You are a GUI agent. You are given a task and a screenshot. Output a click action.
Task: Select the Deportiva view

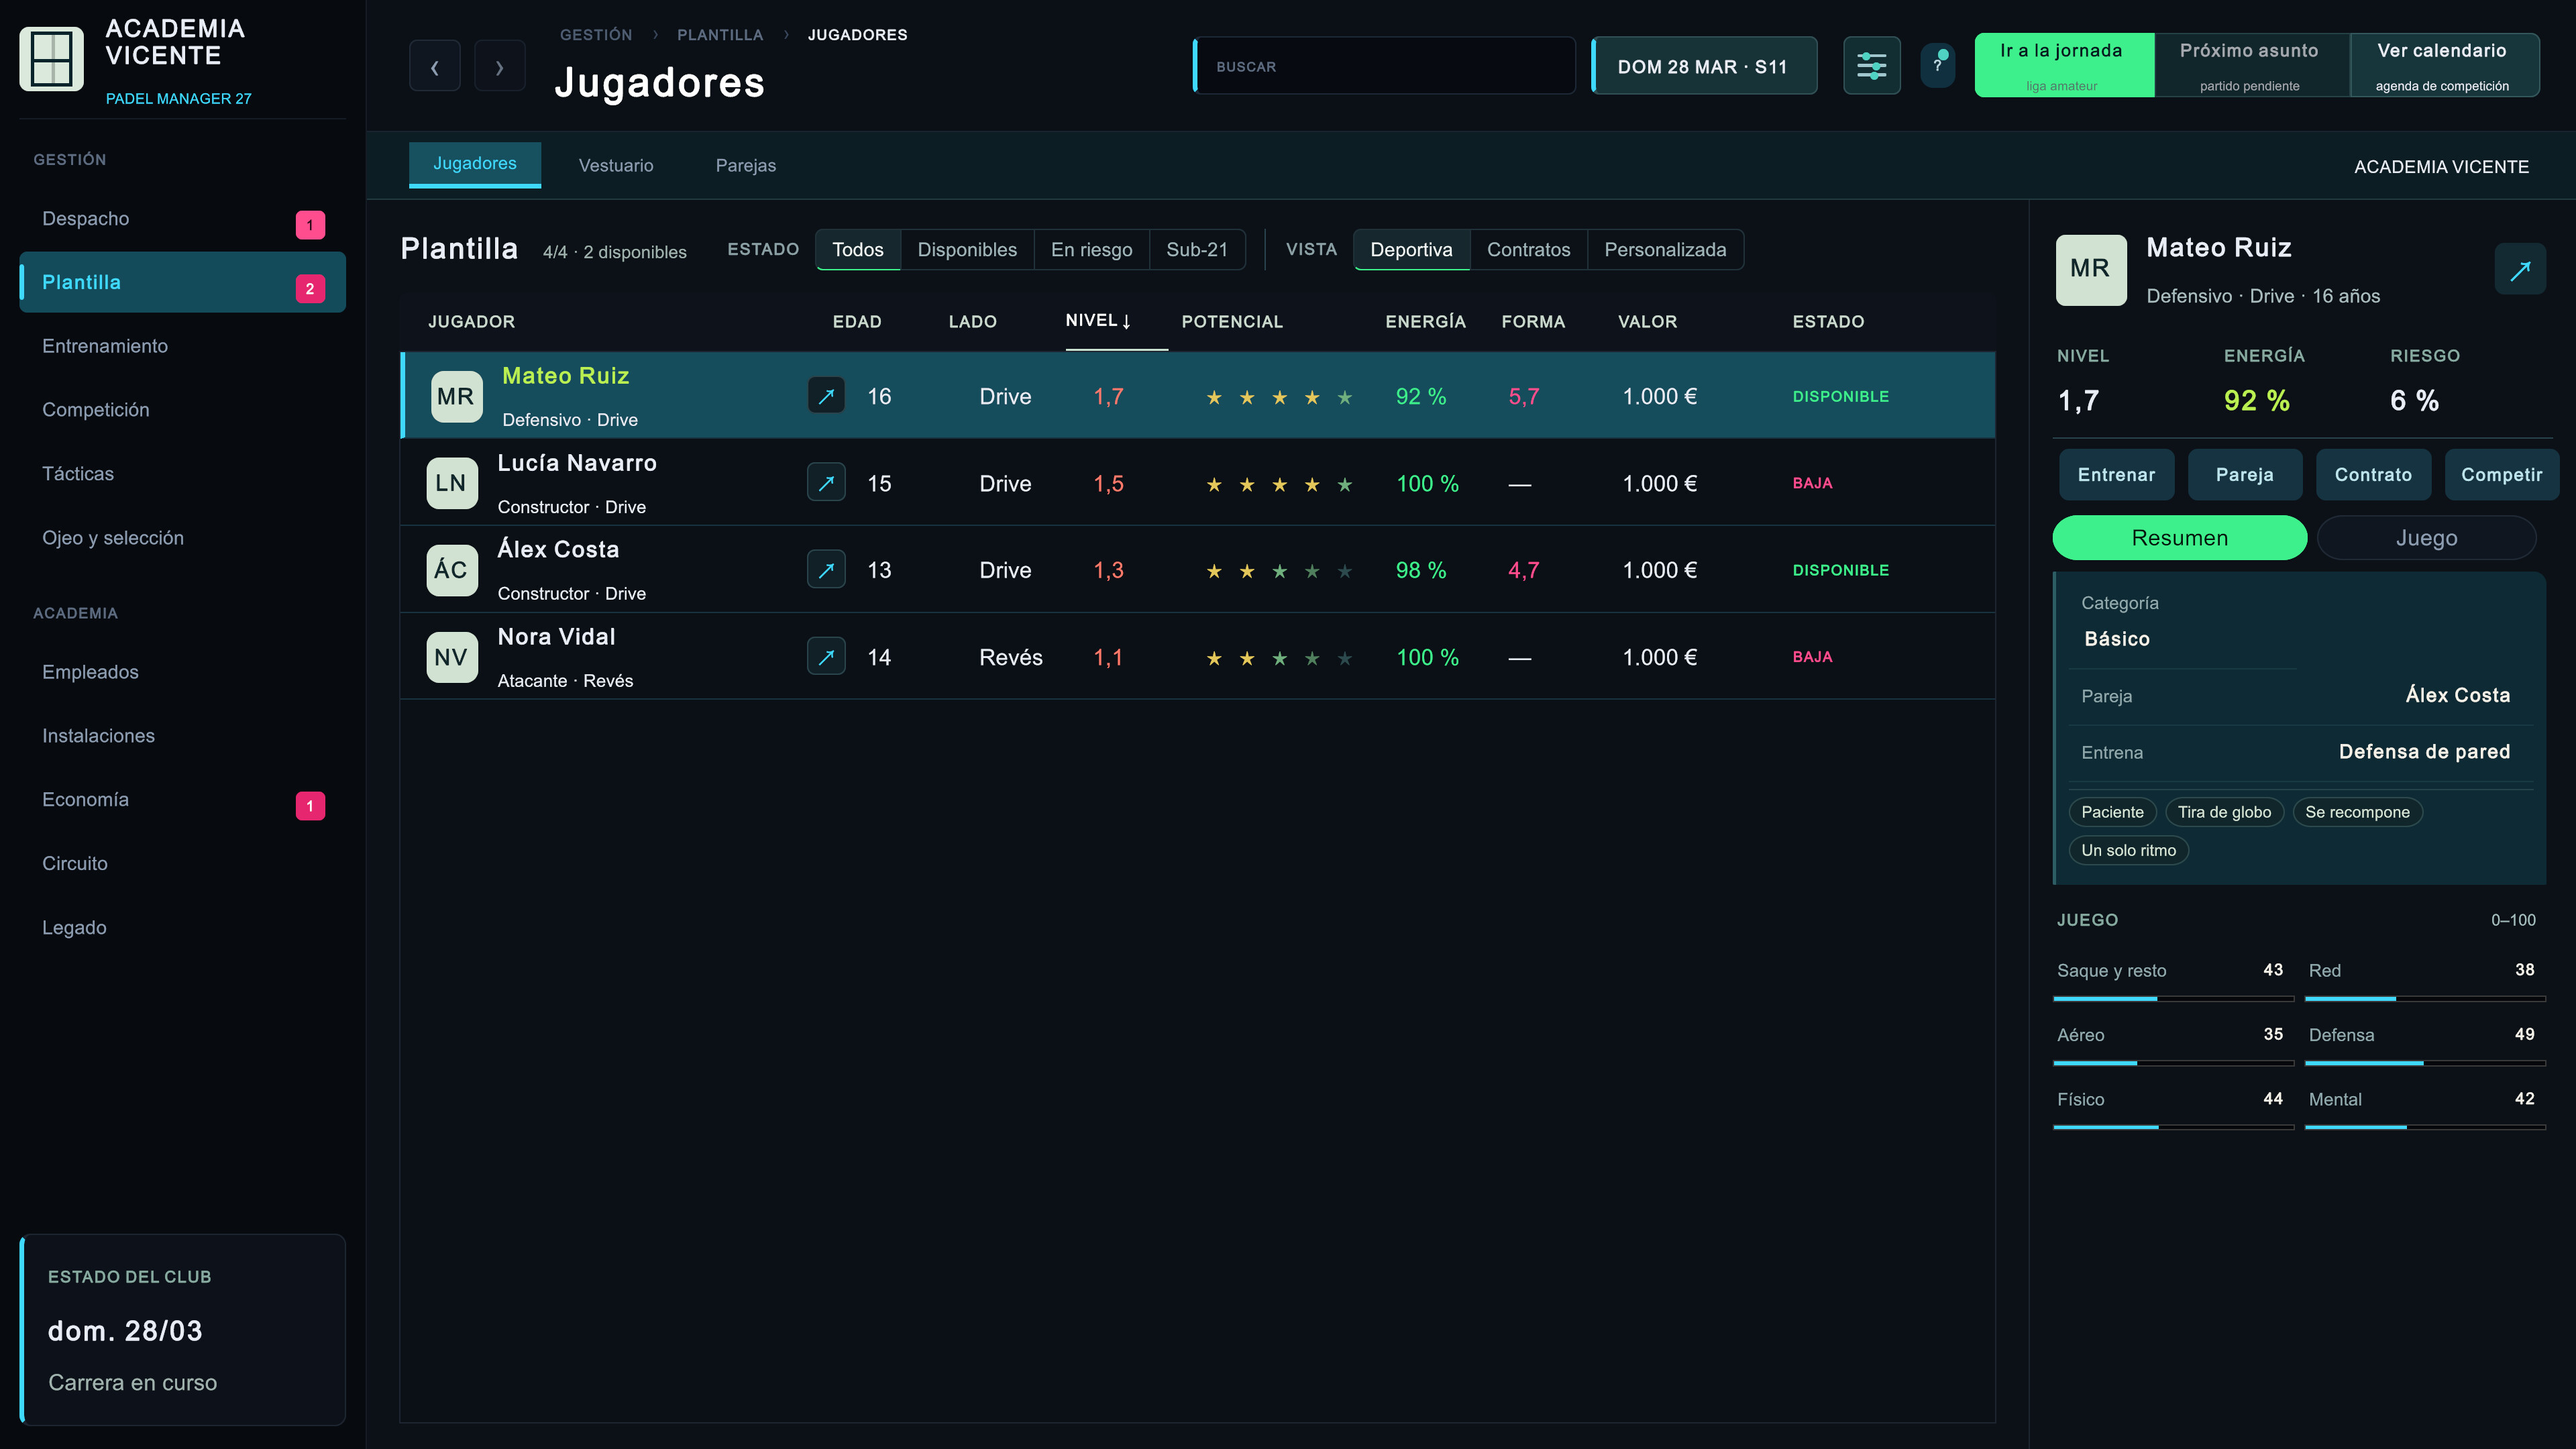click(x=1411, y=249)
